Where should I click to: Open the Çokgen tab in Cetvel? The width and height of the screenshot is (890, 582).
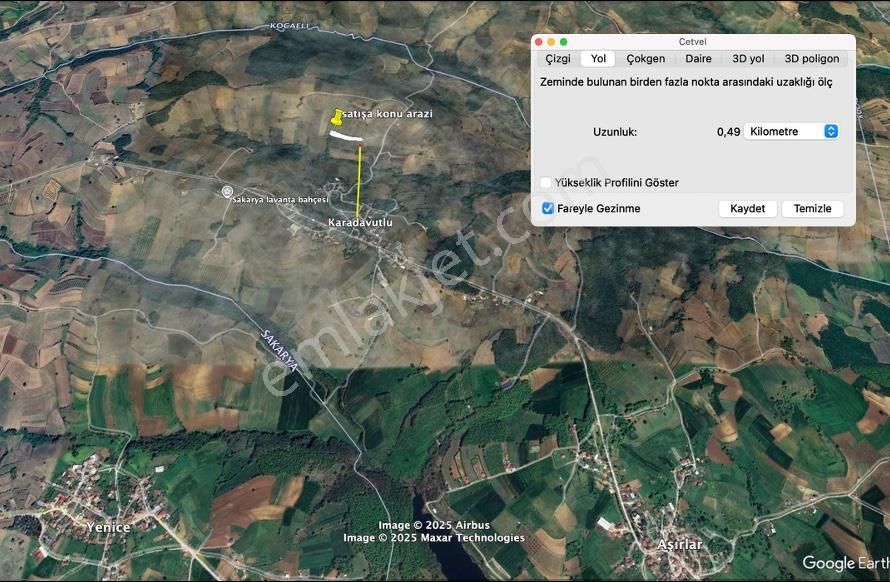coord(645,58)
